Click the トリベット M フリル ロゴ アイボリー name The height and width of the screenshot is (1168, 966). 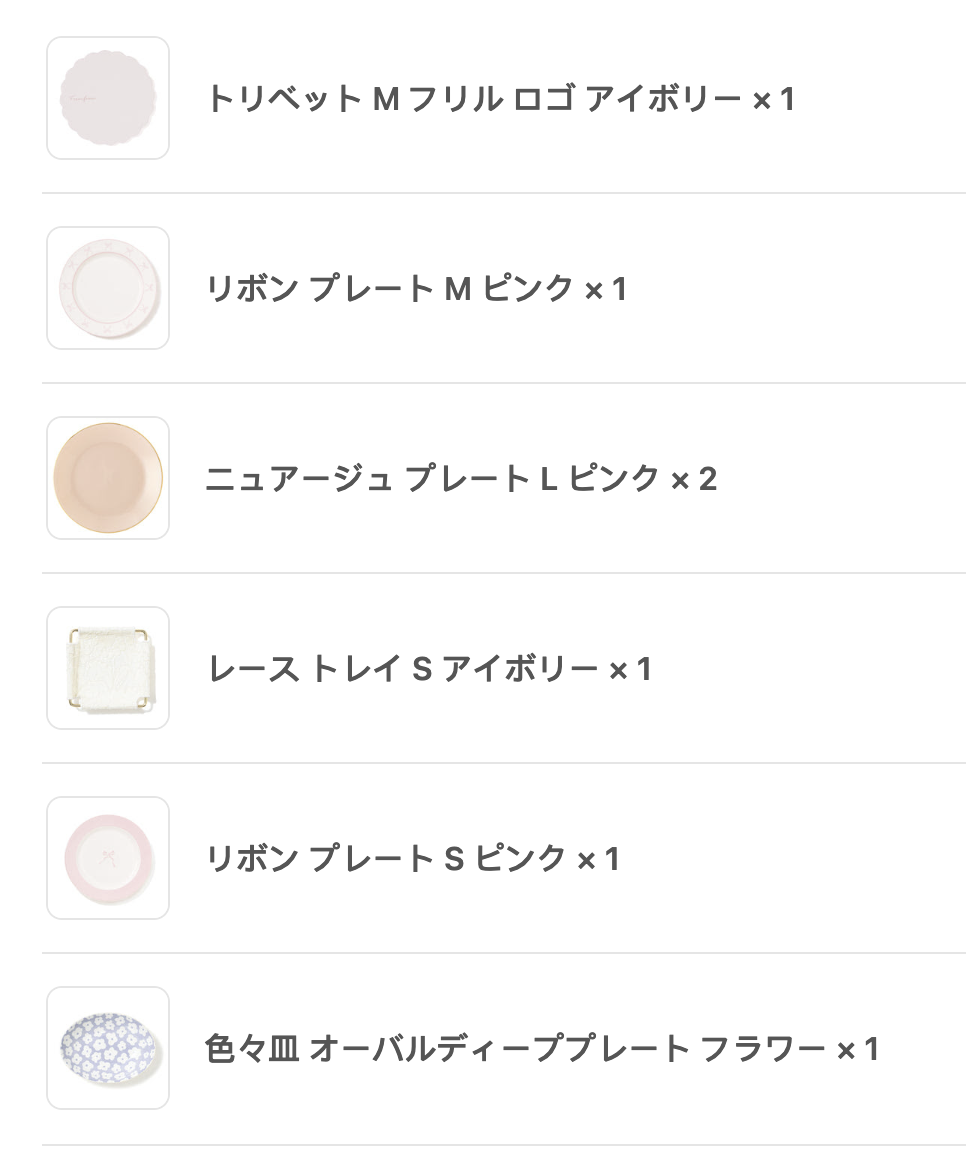[x=473, y=99]
